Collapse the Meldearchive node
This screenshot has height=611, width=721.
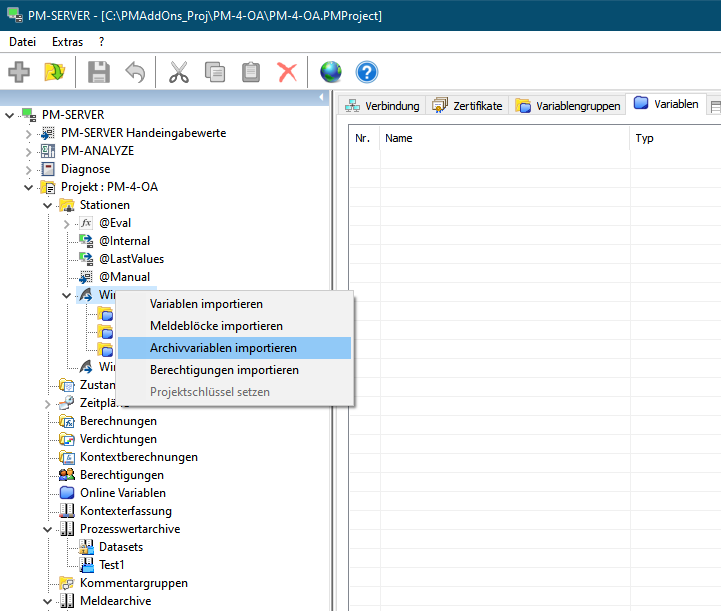click(47, 601)
